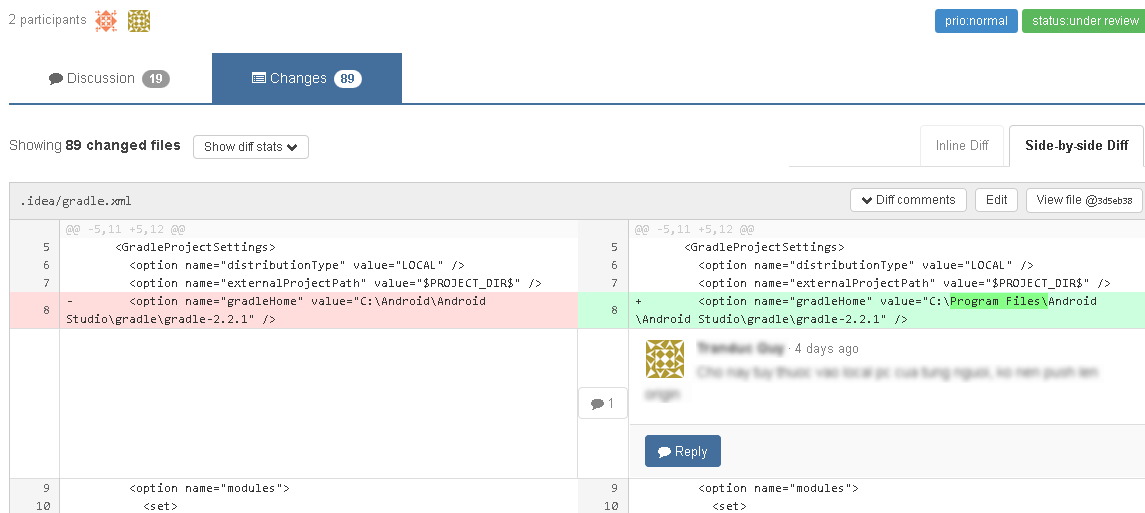
Task: Click the highlighted Program Files text
Action: tap(998, 301)
